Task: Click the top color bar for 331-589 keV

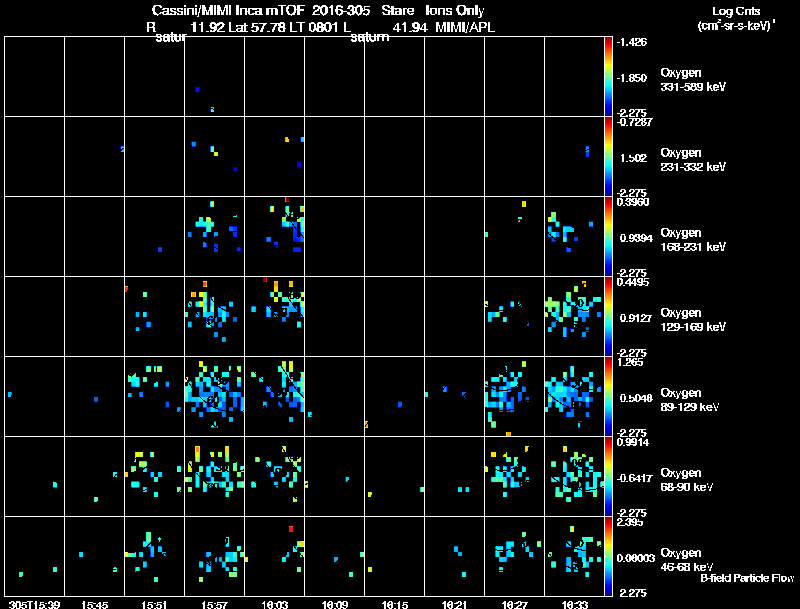Action: click(608, 77)
